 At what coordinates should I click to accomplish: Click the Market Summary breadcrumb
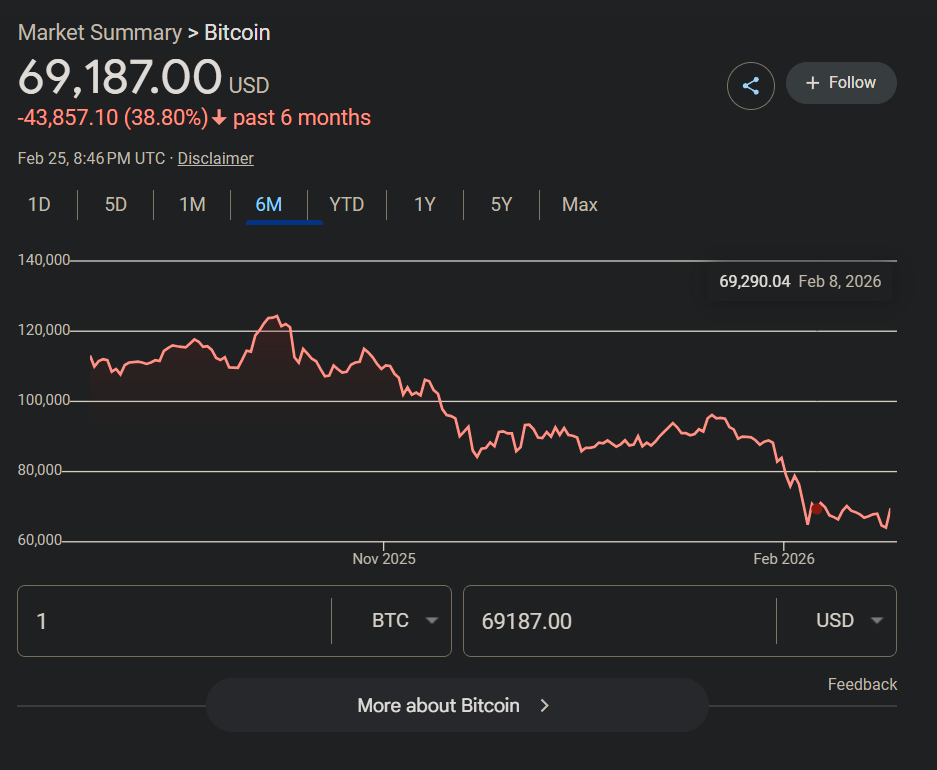click(x=100, y=32)
